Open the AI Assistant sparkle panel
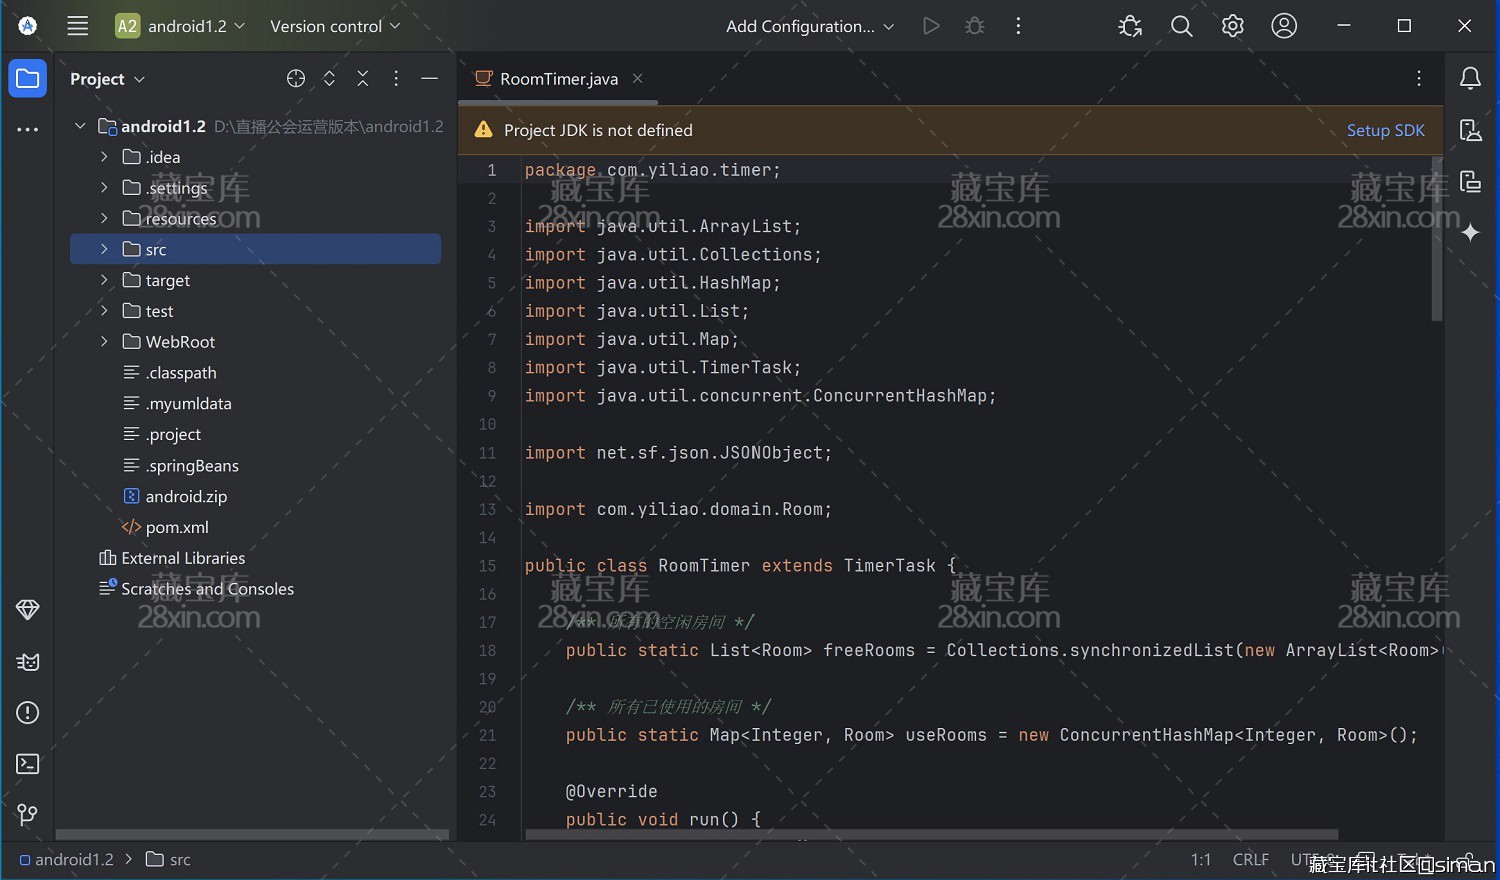 [1470, 233]
